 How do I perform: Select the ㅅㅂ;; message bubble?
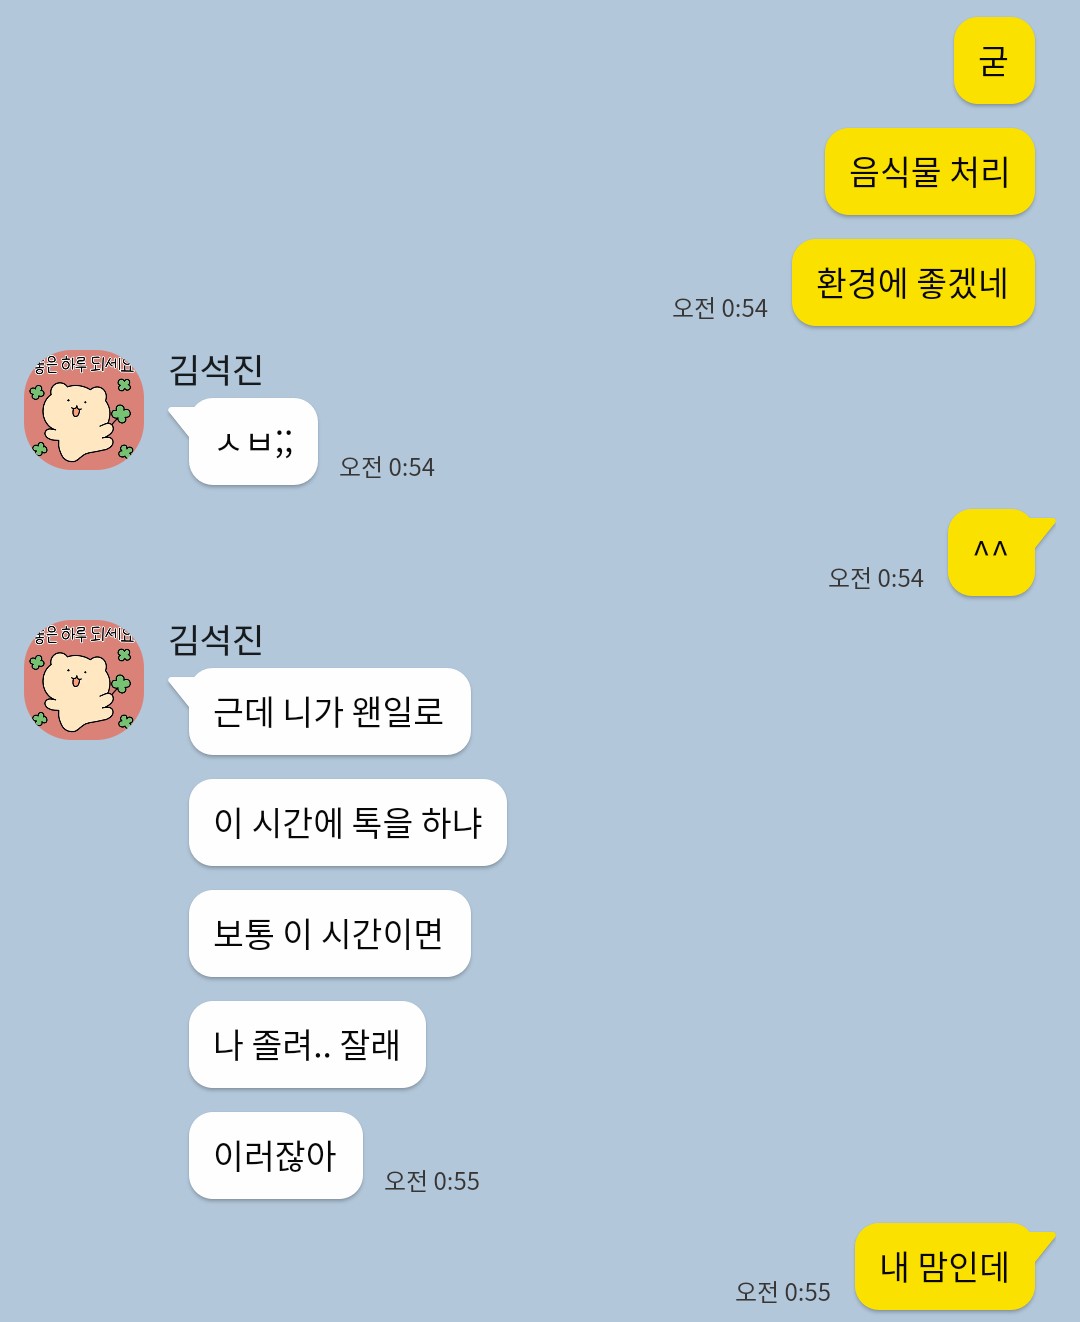[253, 442]
